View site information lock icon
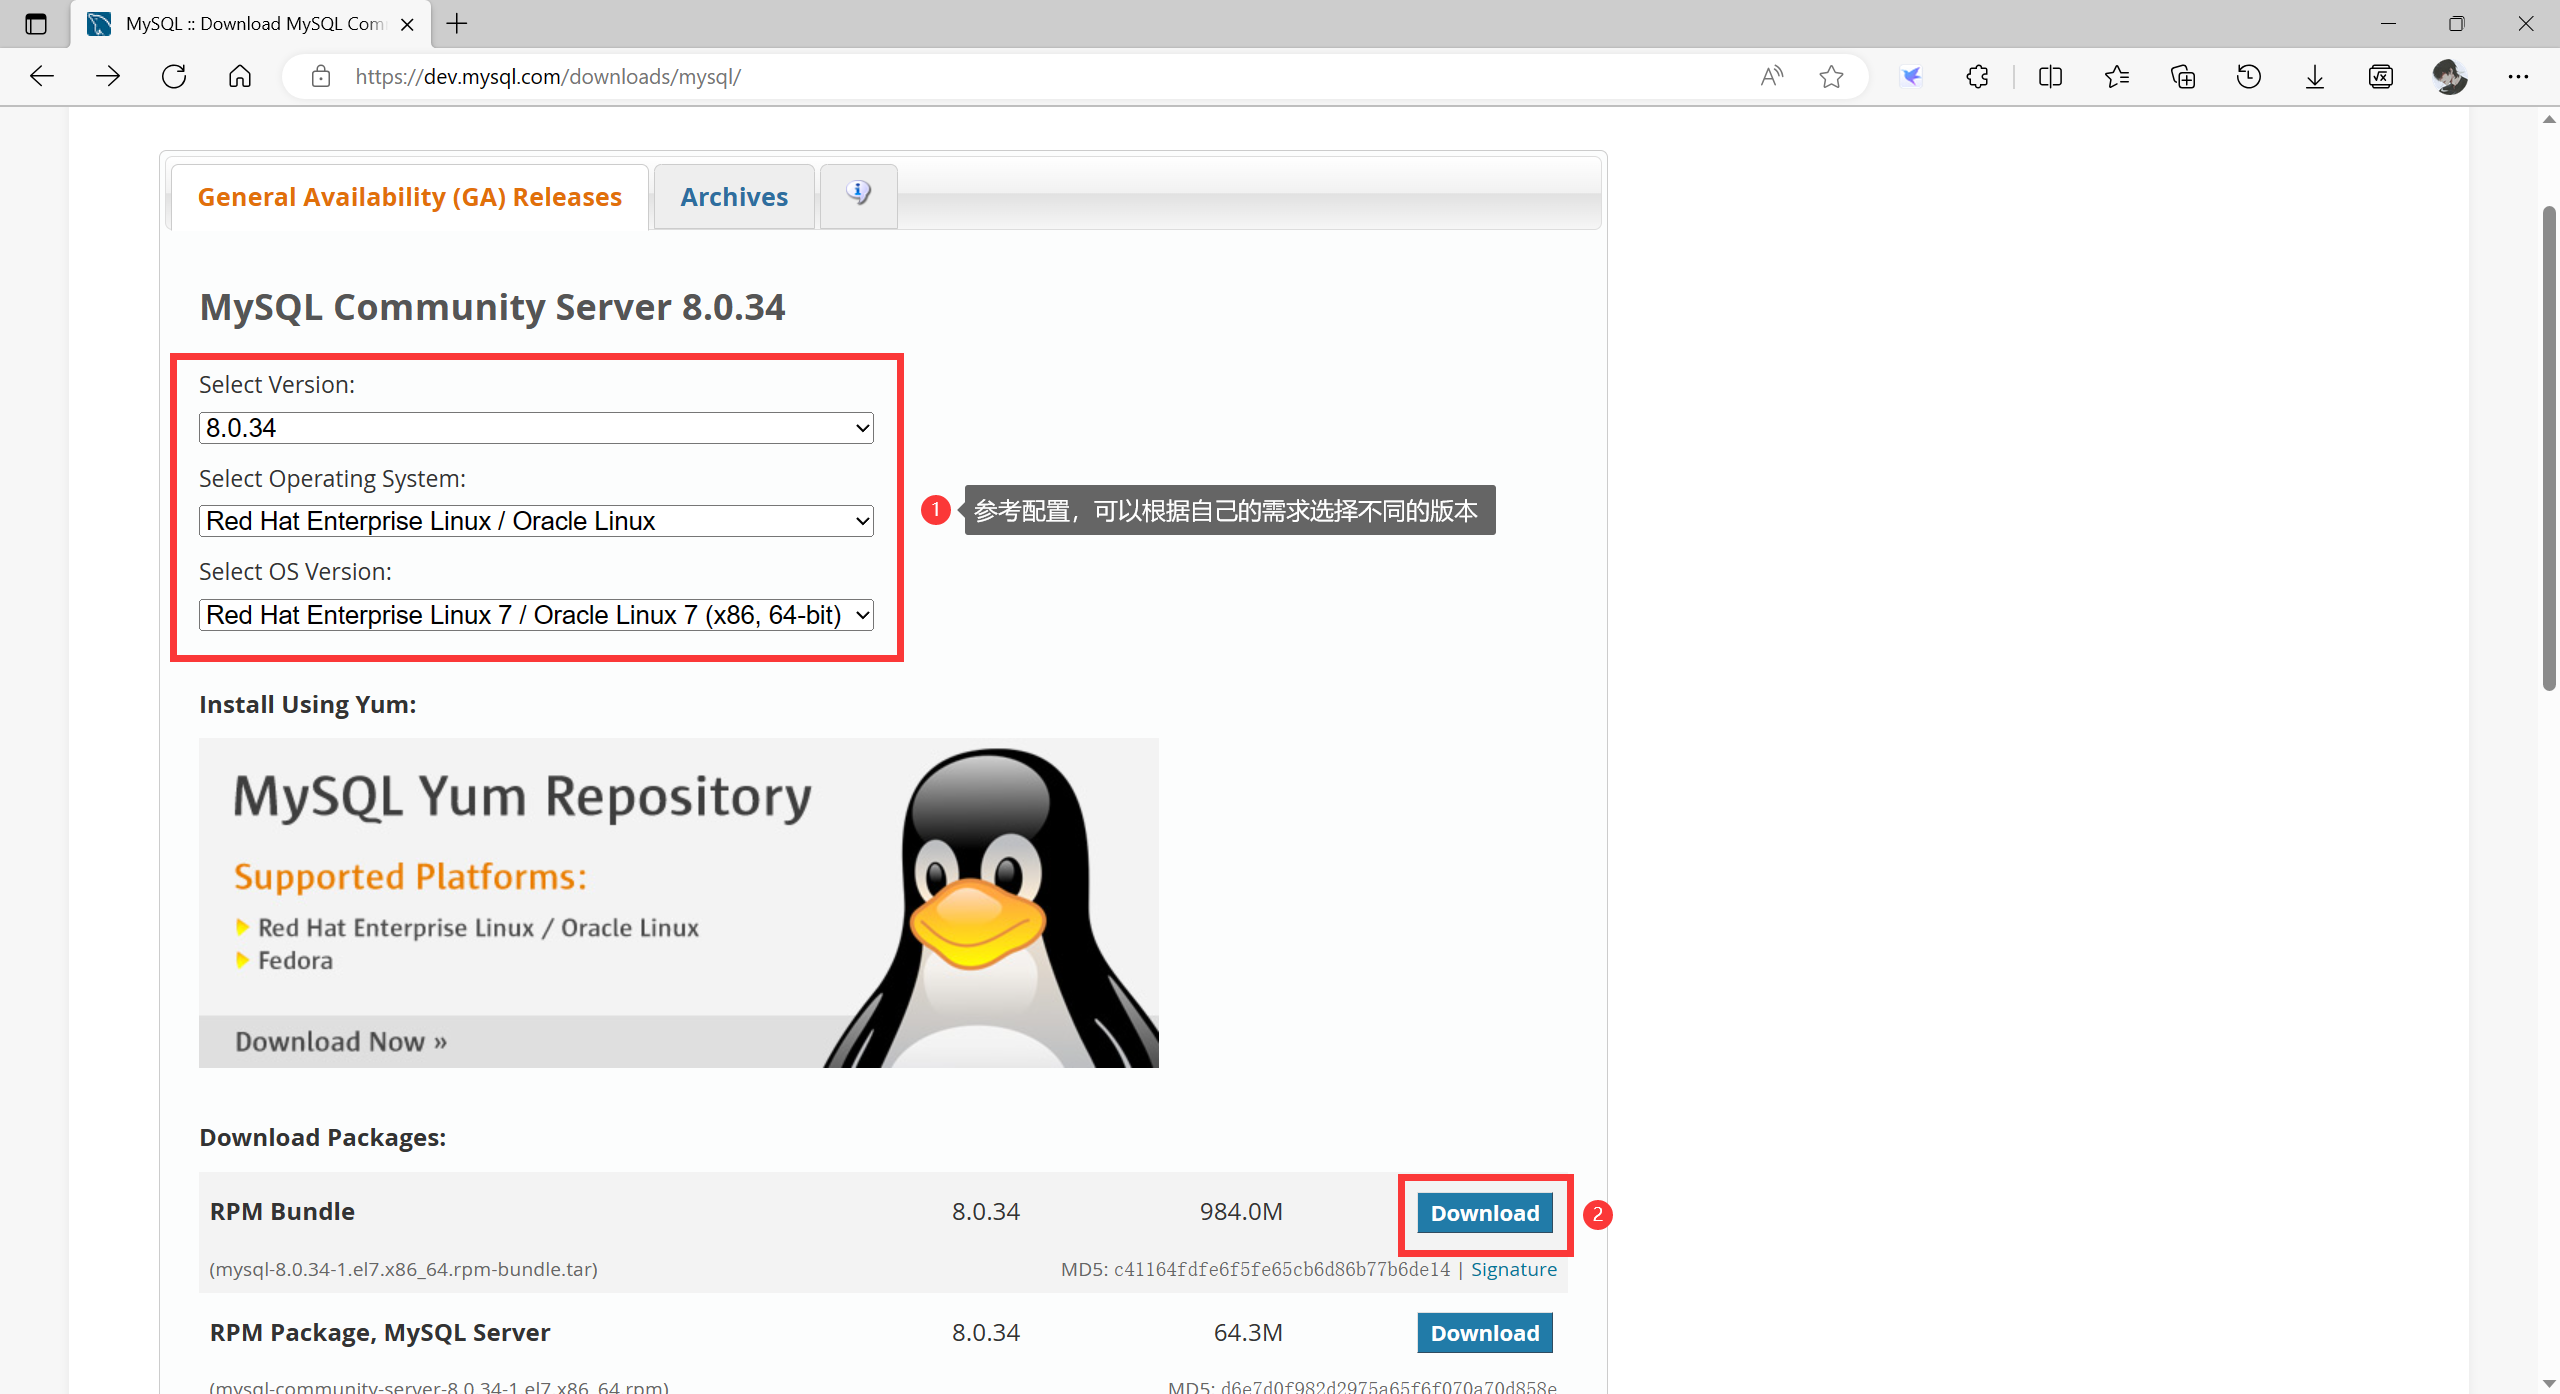2560x1394 pixels. pos(321,76)
